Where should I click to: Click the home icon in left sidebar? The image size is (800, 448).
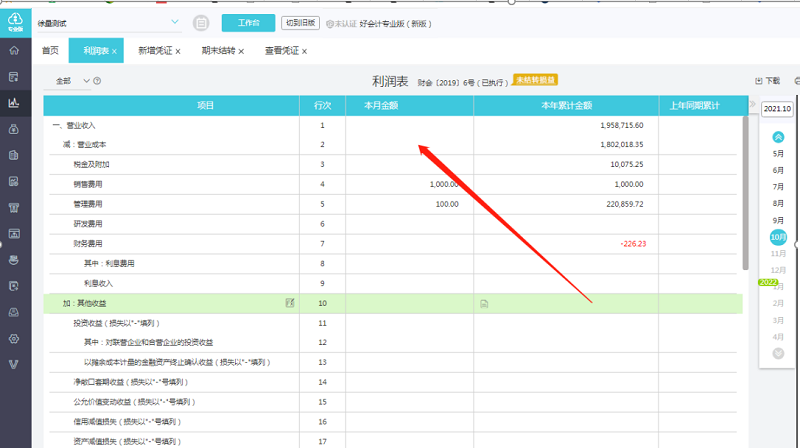click(x=14, y=50)
